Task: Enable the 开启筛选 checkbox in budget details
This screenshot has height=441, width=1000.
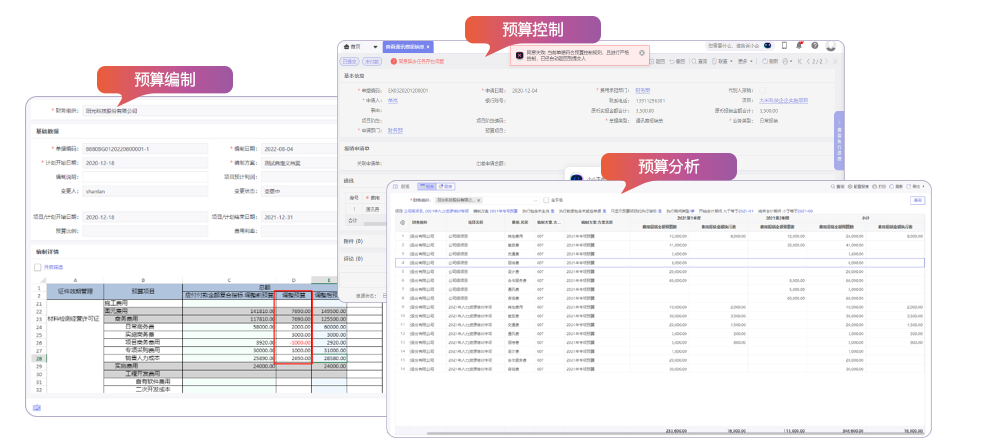Action: pos(38,267)
